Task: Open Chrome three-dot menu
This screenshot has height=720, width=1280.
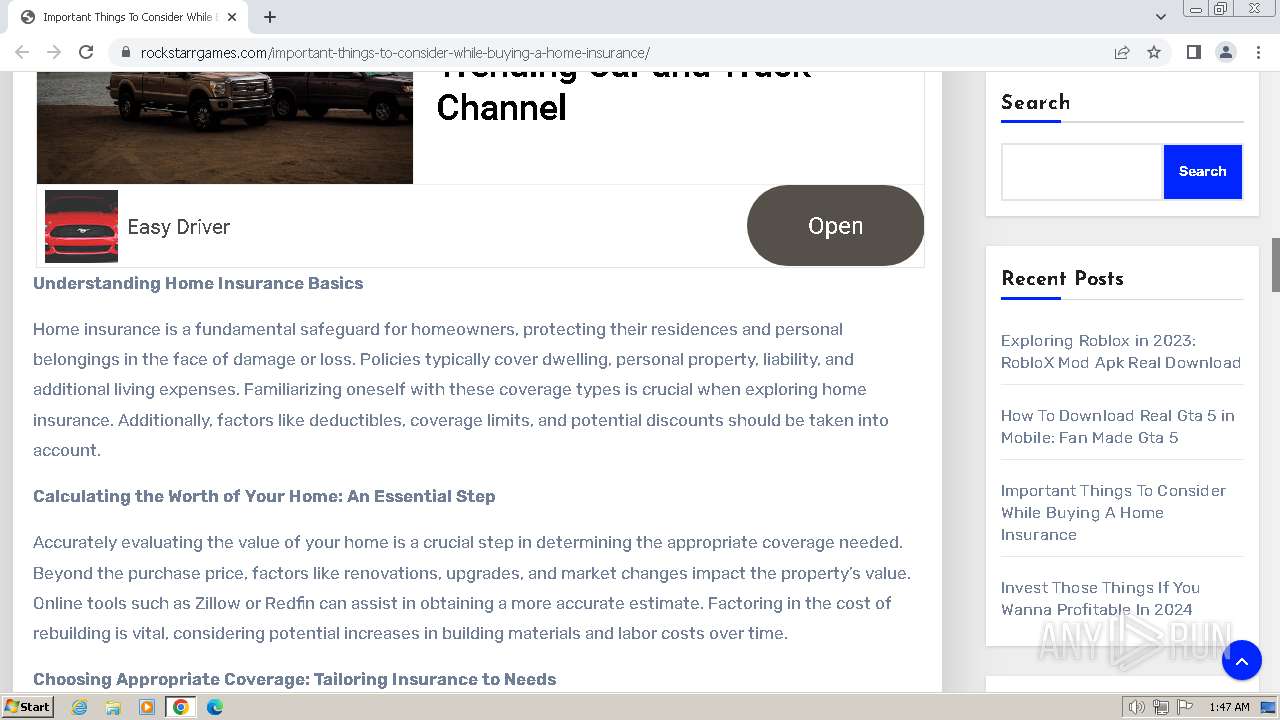Action: tap(1258, 52)
